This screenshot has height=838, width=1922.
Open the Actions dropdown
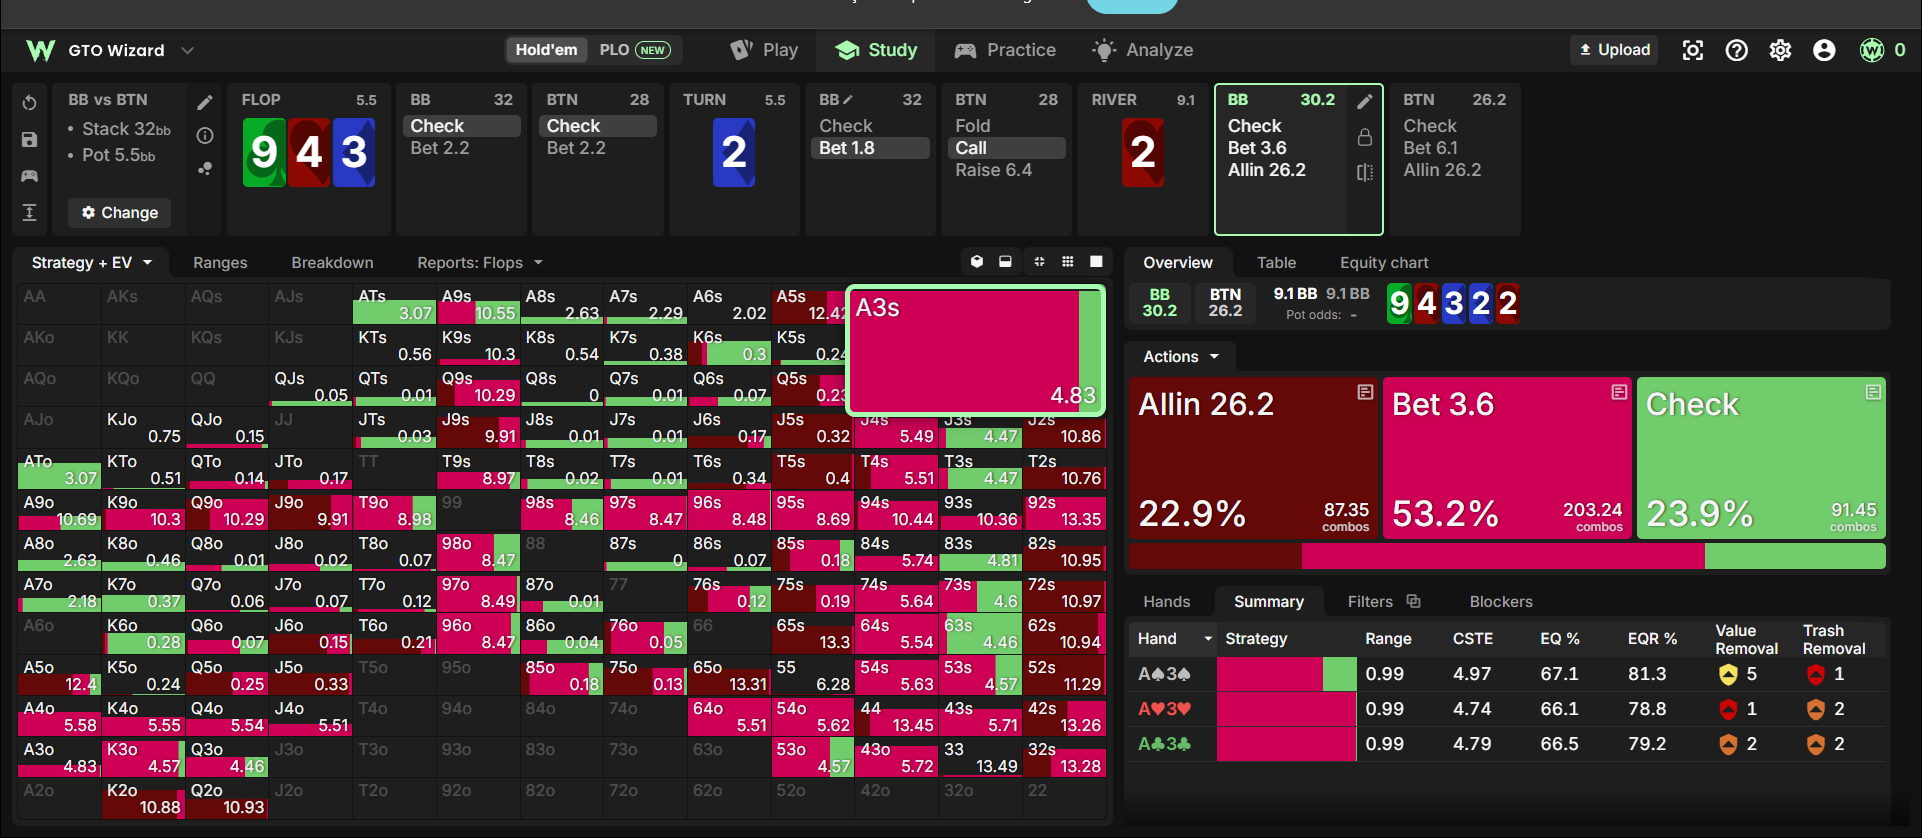(1181, 357)
